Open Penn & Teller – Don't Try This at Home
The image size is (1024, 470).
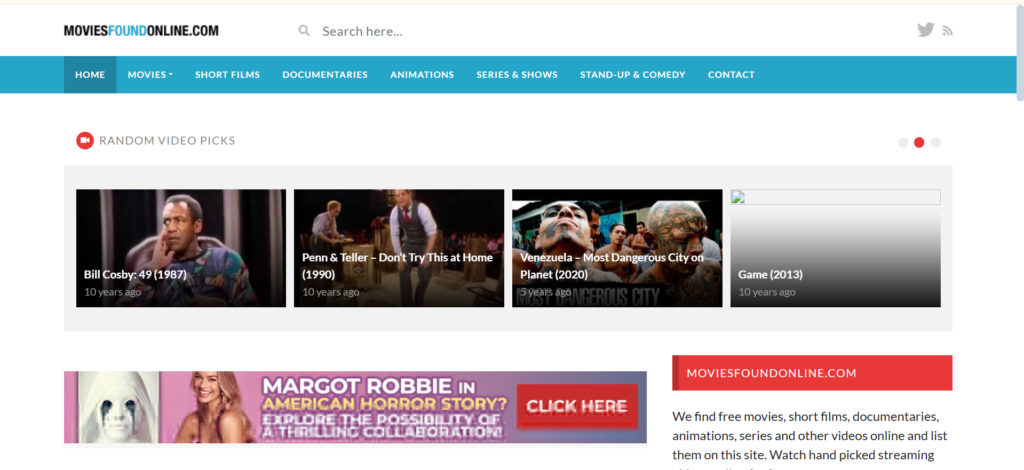[397, 266]
